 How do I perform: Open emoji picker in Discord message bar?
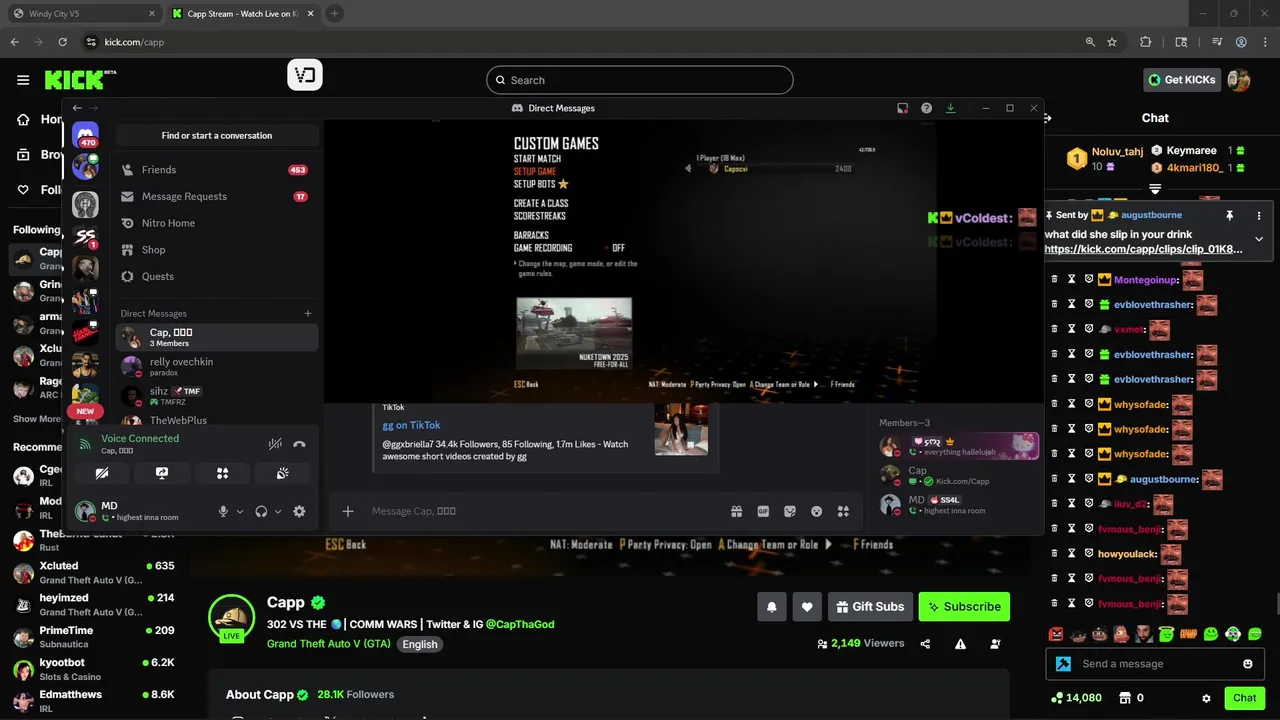click(x=817, y=511)
